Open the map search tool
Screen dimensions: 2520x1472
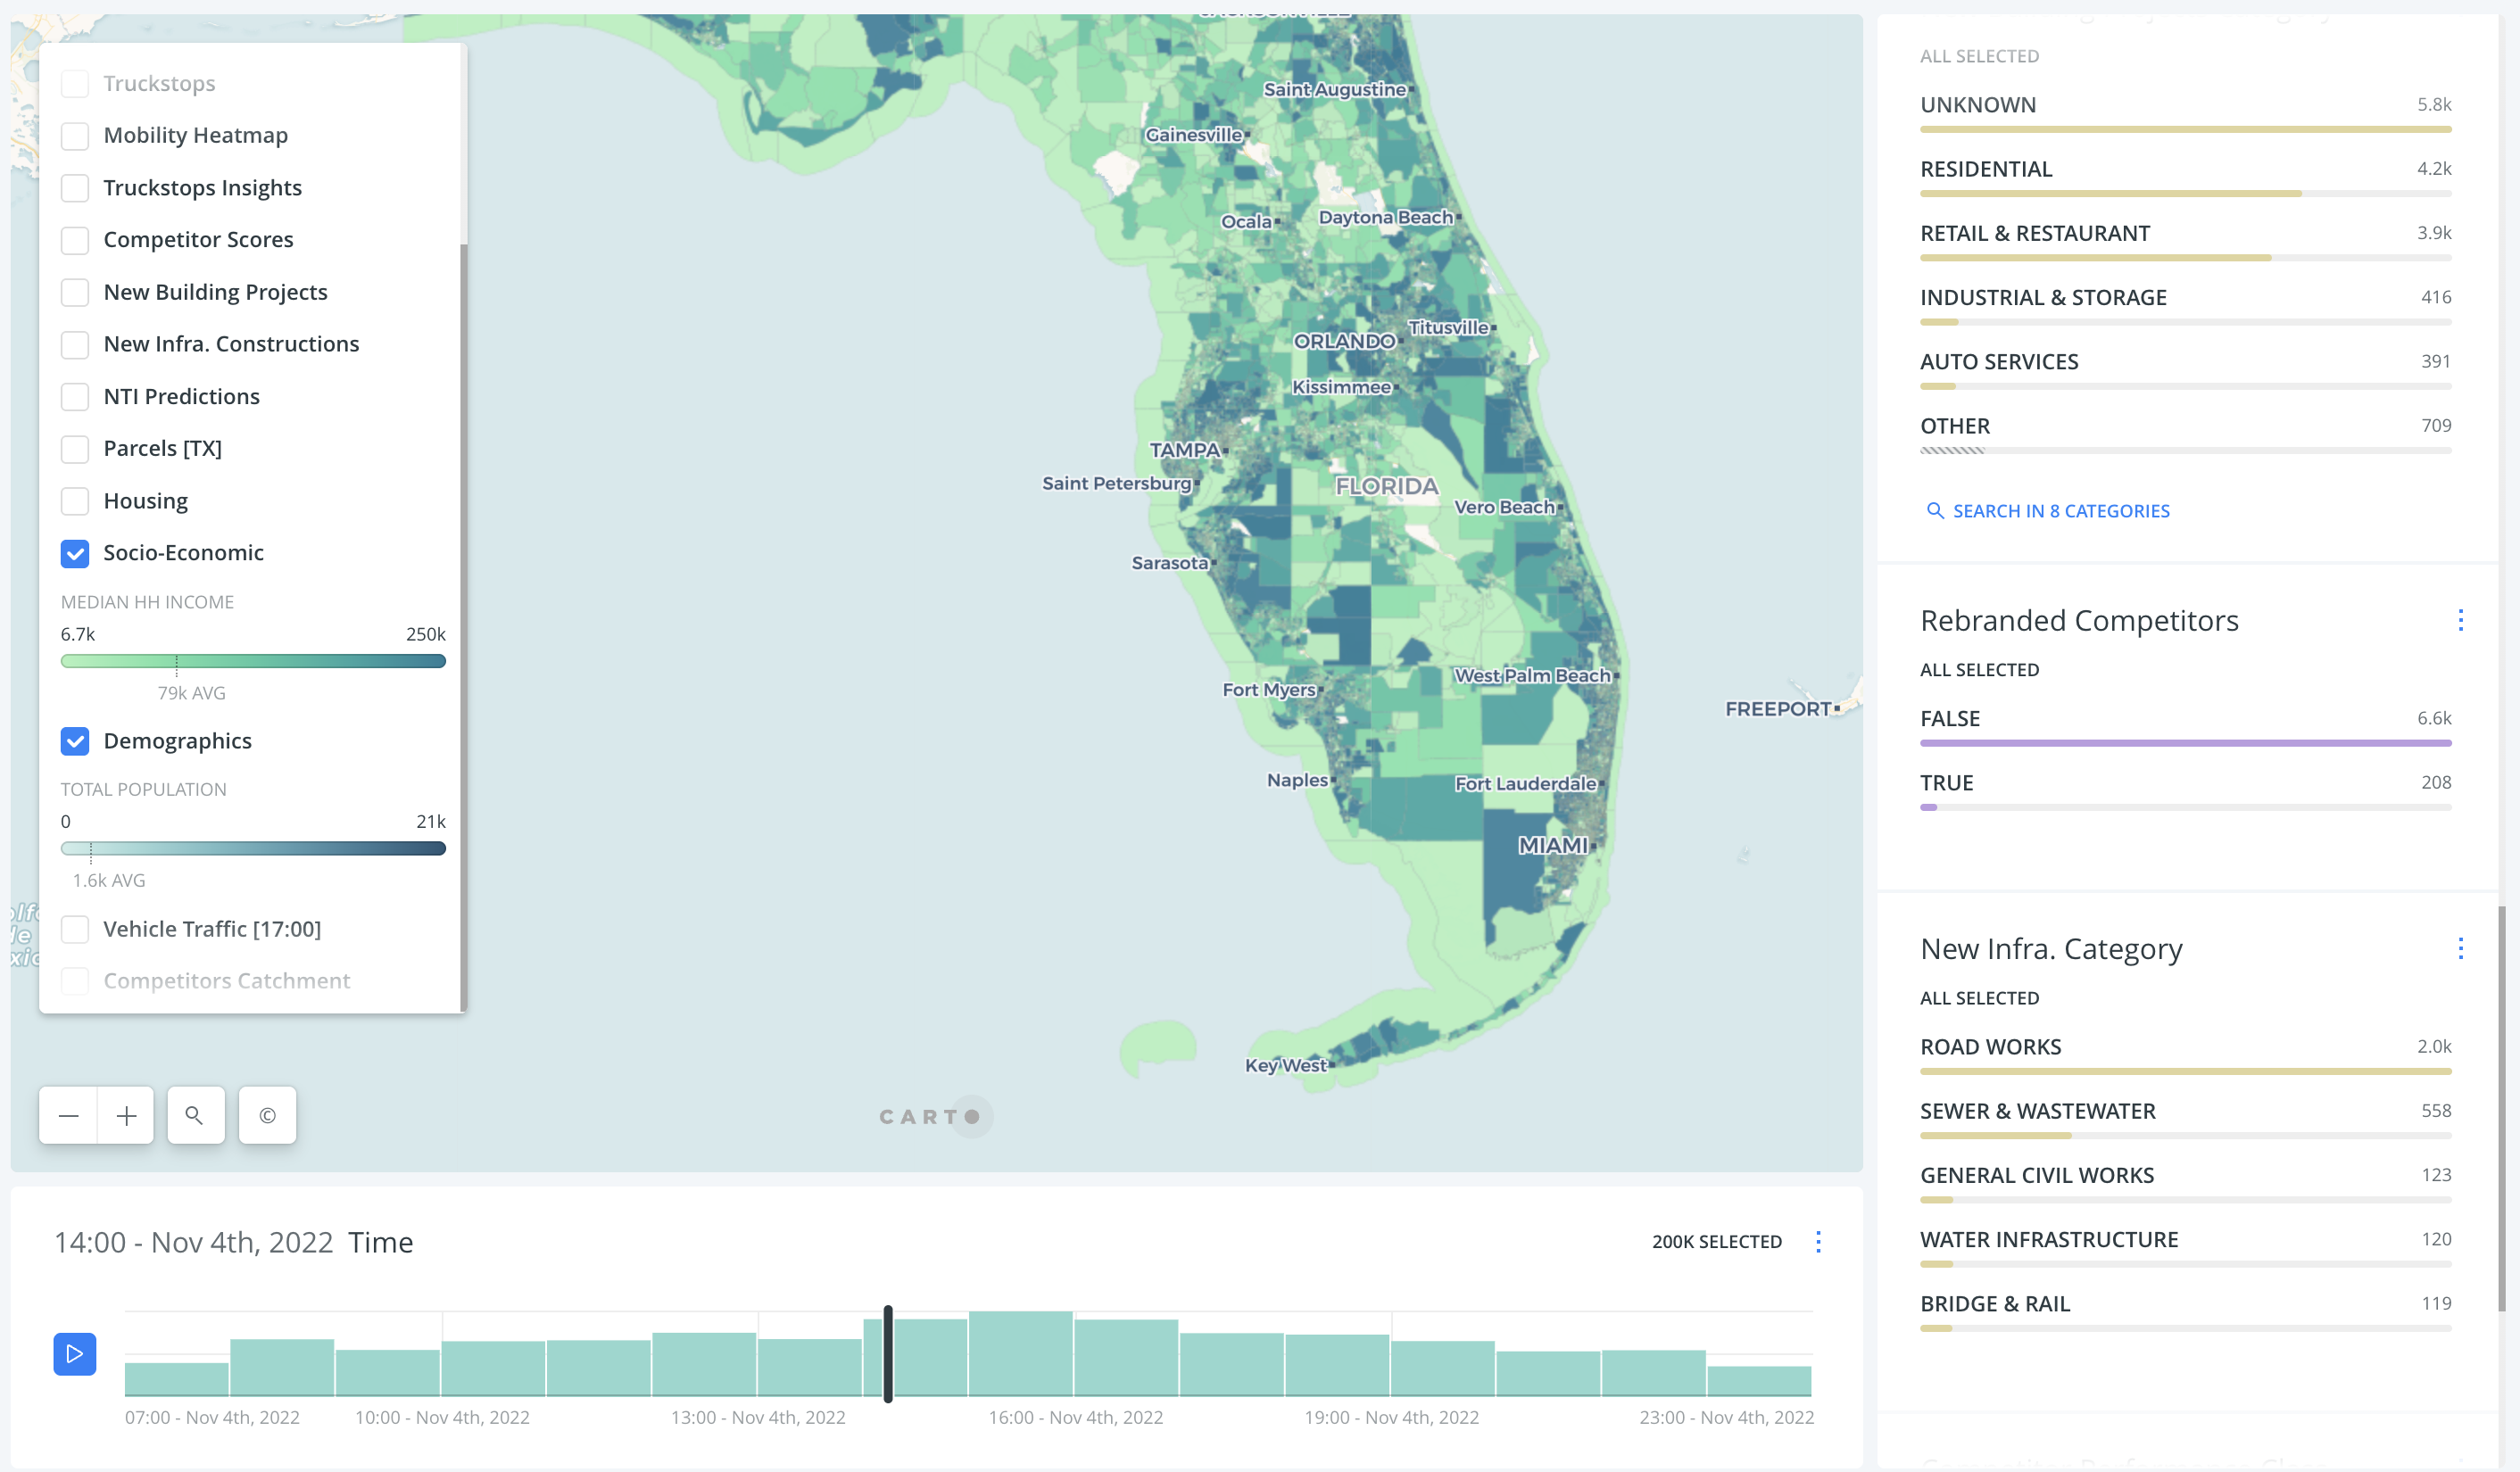coord(195,1115)
